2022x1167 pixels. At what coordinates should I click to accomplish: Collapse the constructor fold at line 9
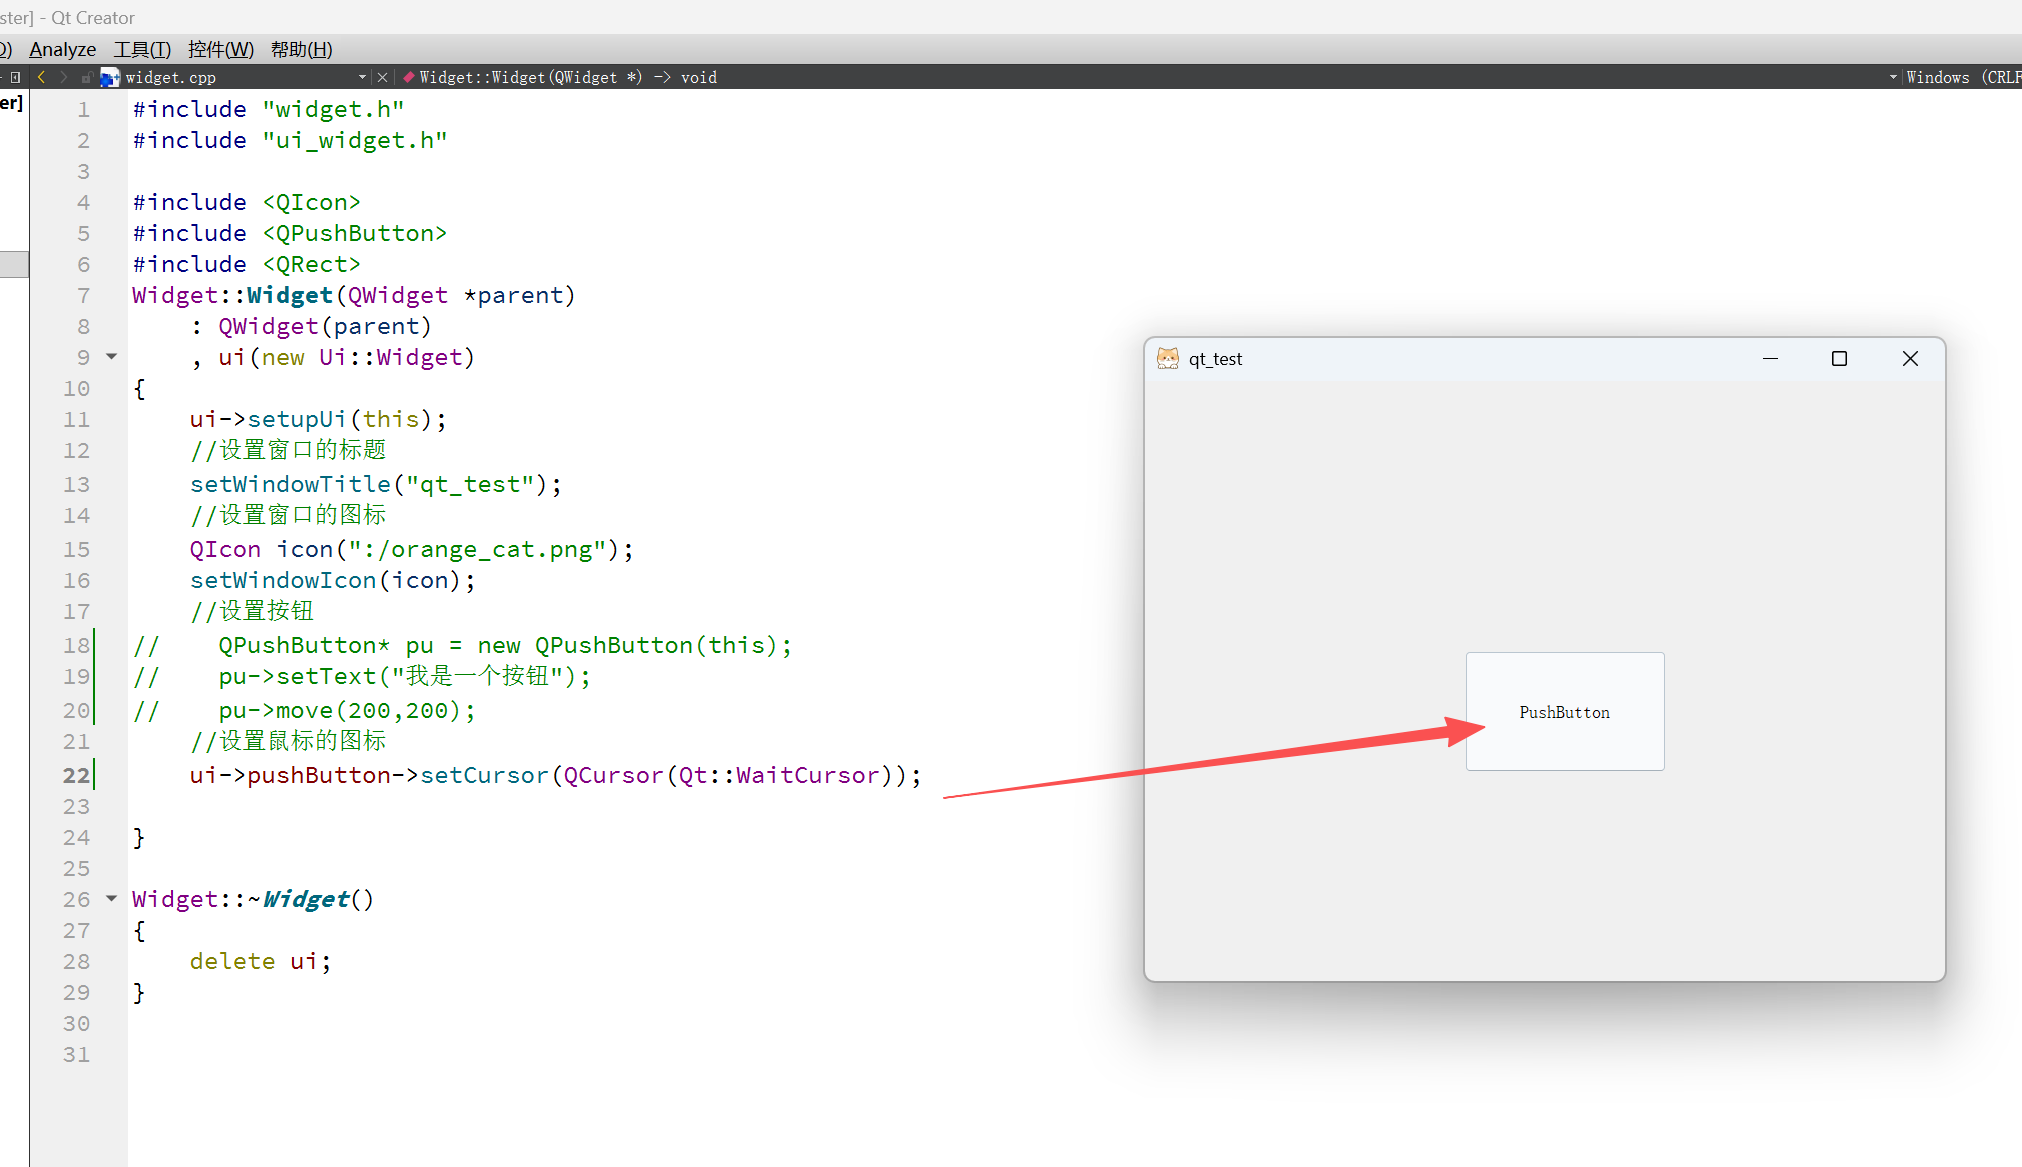point(112,356)
